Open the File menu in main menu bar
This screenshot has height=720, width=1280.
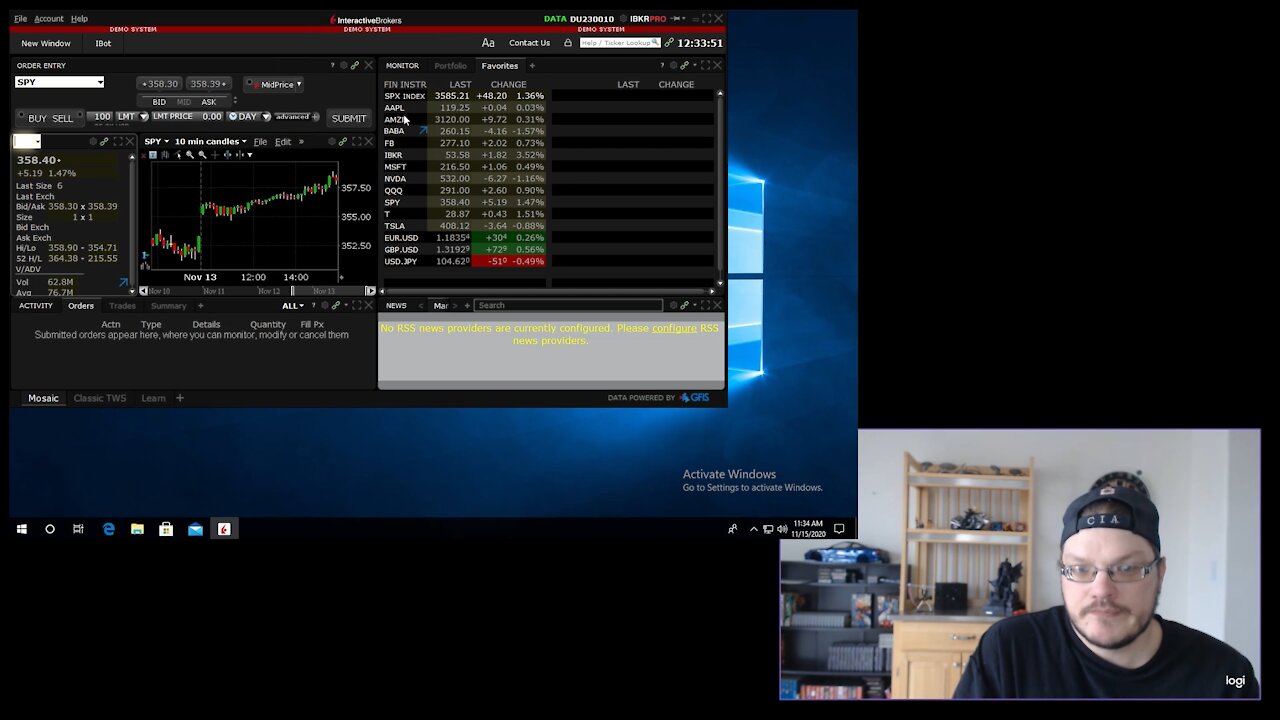tap(20, 19)
